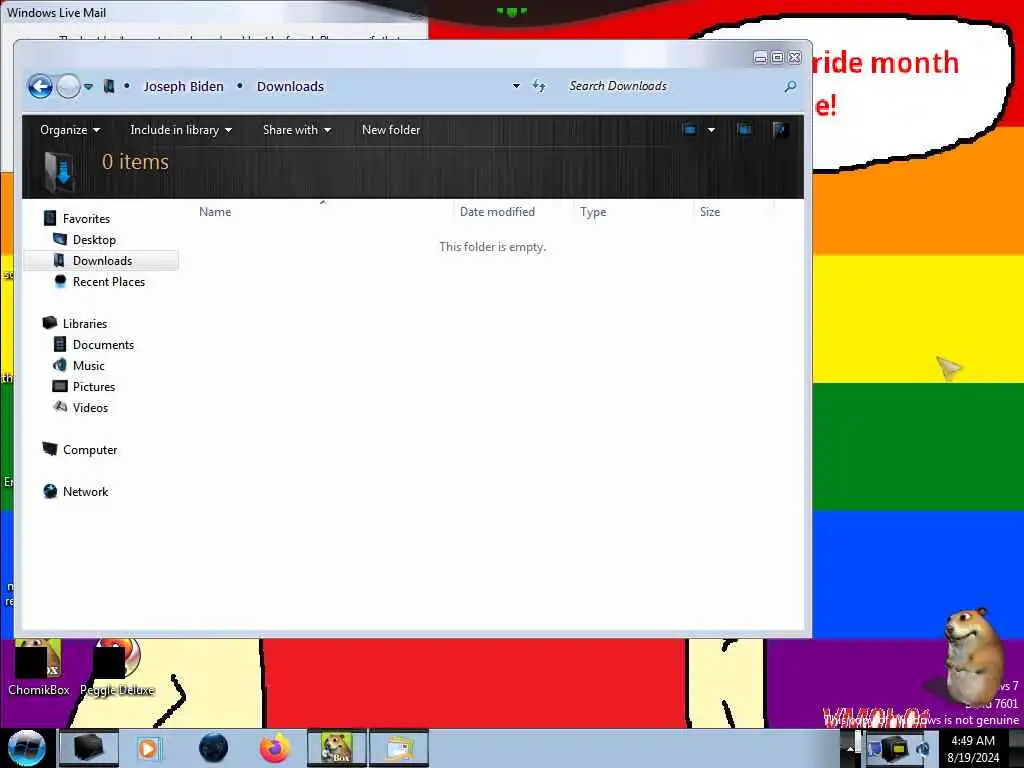Click the Downloads breadcrumb in address bar
Viewport: 1024px width, 768px height.
(x=290, y=86)
